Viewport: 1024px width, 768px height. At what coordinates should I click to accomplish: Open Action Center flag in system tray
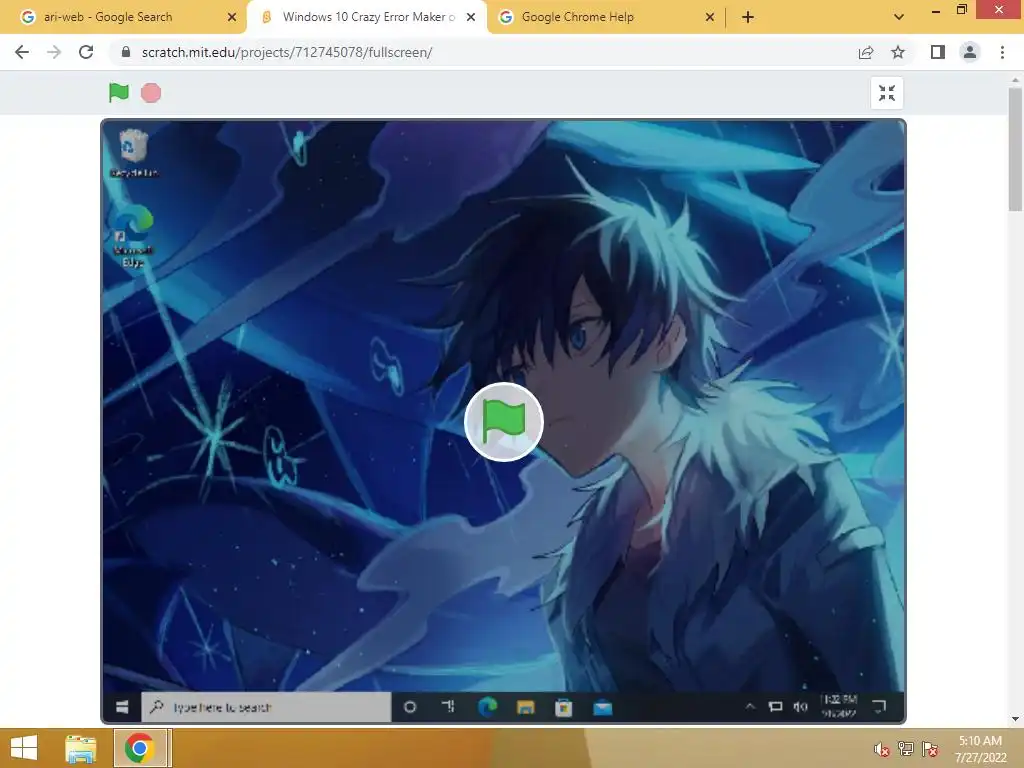[x=930, y=748]
